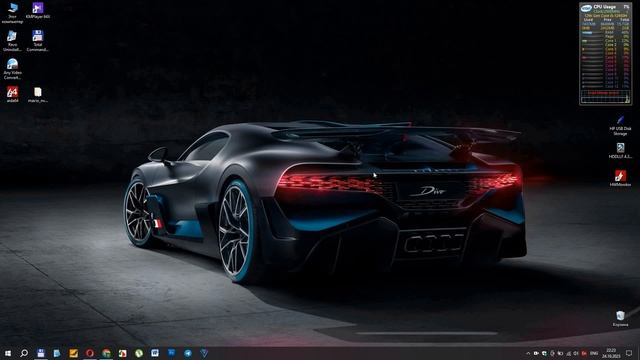This screenshot has width=640, height=360.
Task: Switch to Total Commander floppy icon in taskbar
Action: pyautogui.click(x=40, y=353)
